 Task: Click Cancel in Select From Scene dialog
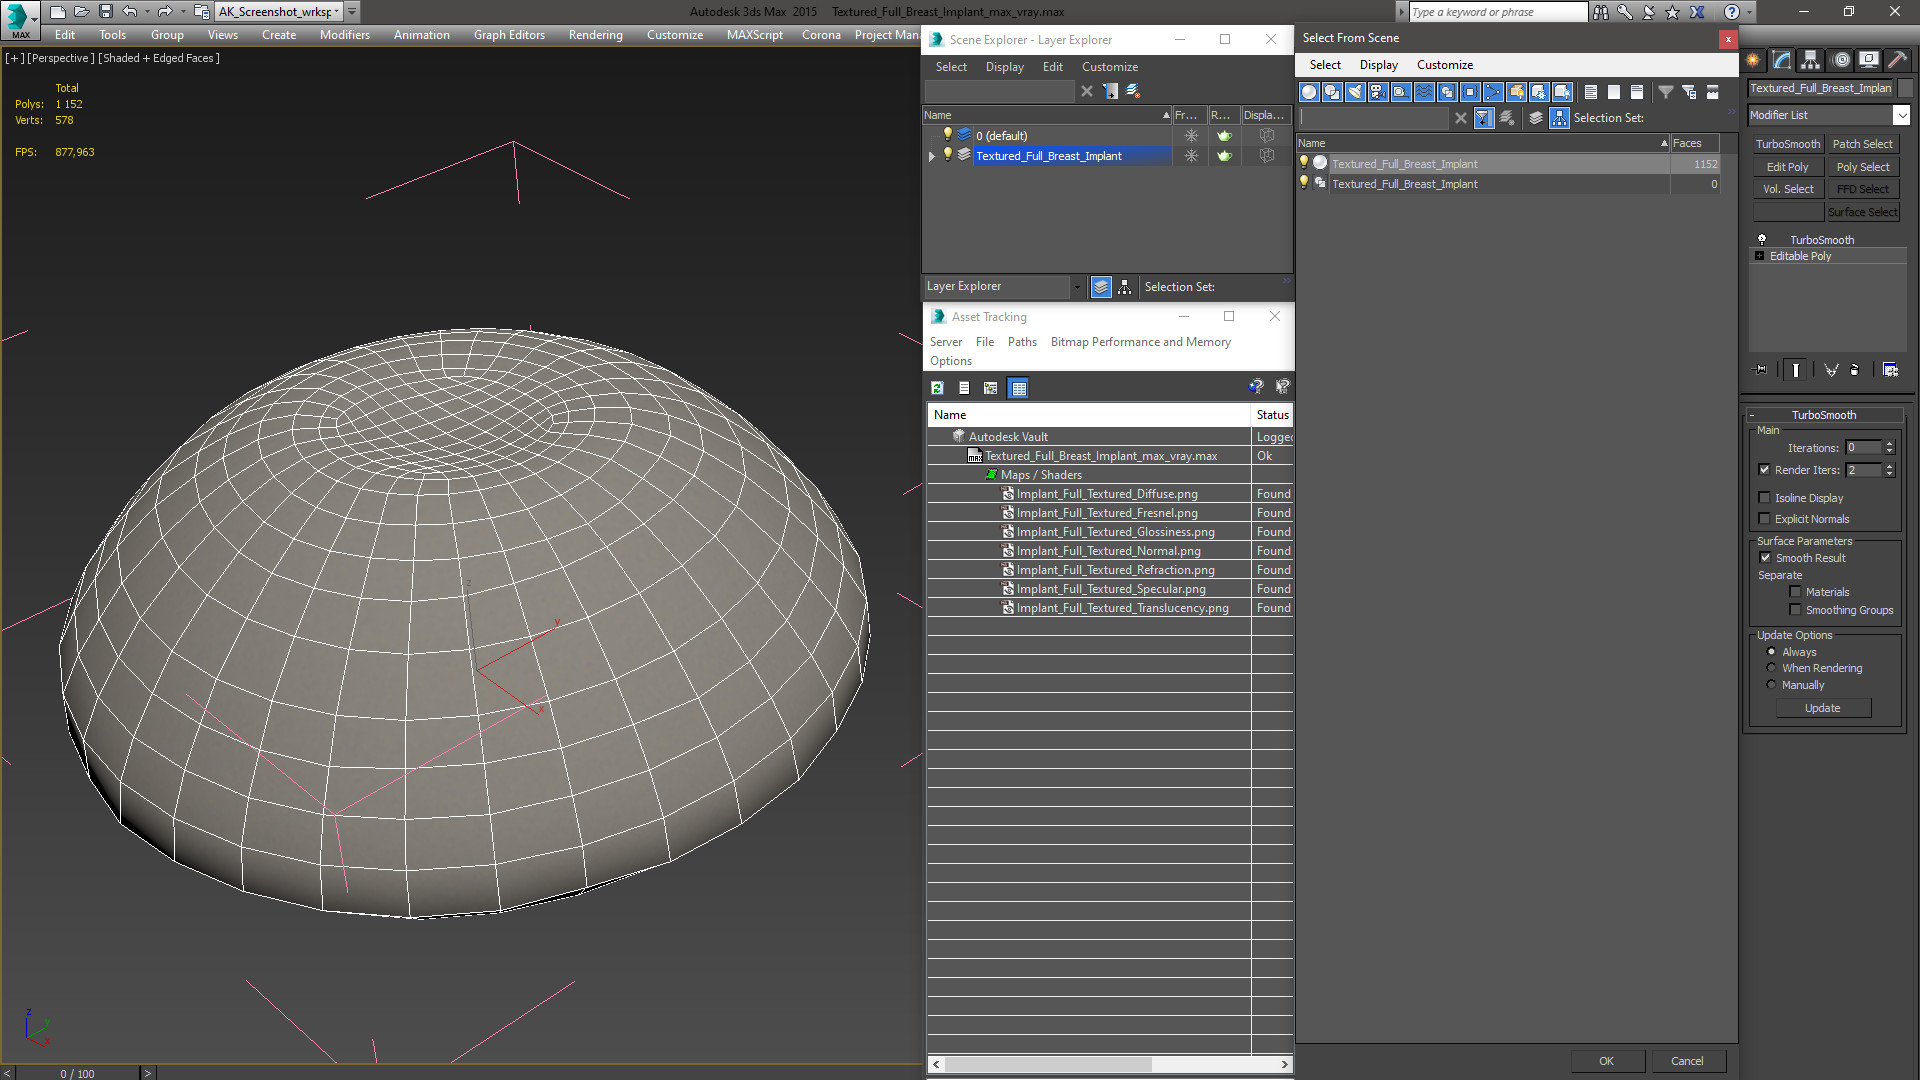tap(1687, 1061)
